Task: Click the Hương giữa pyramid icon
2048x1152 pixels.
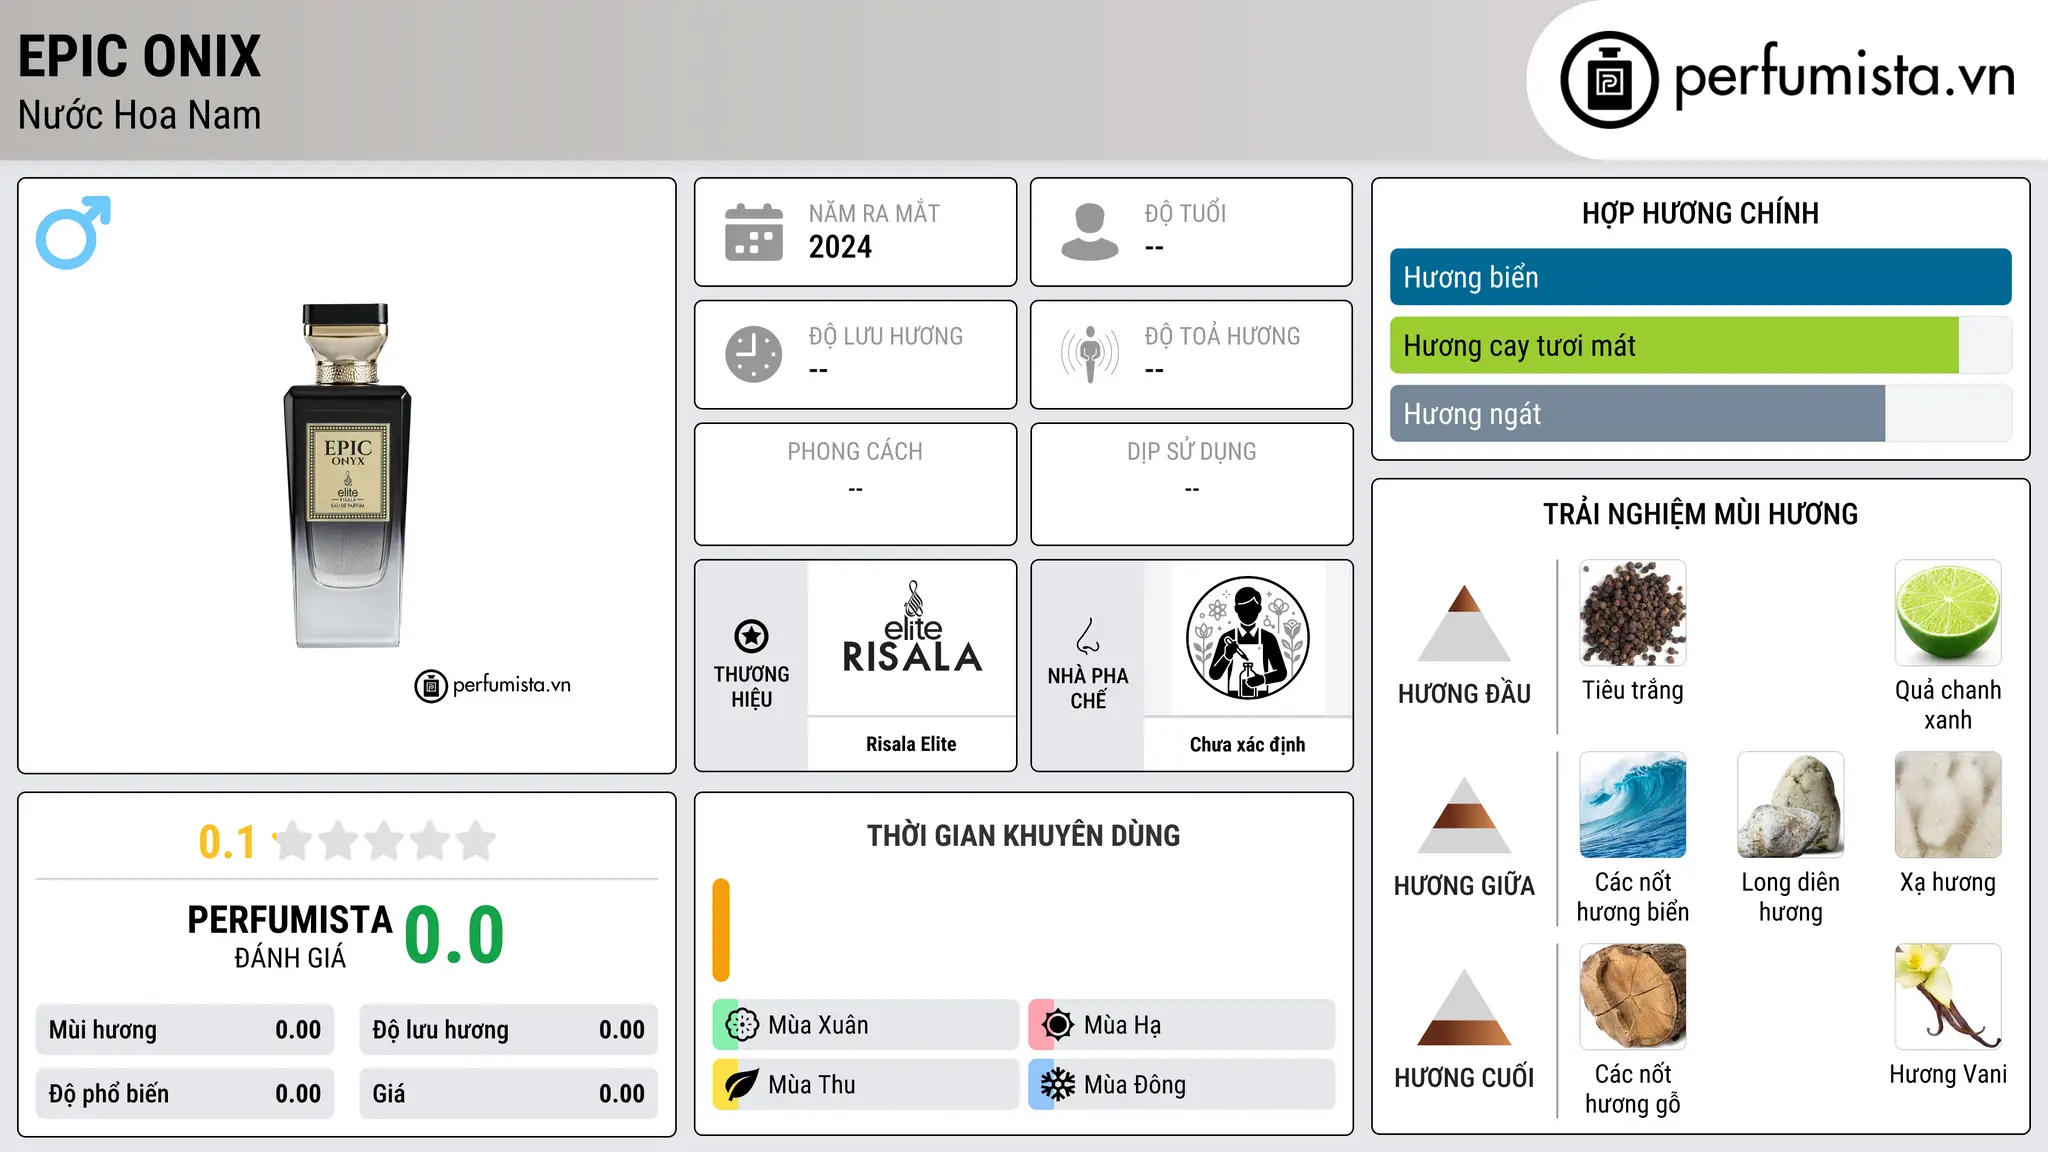Action: coord(1464,815)
